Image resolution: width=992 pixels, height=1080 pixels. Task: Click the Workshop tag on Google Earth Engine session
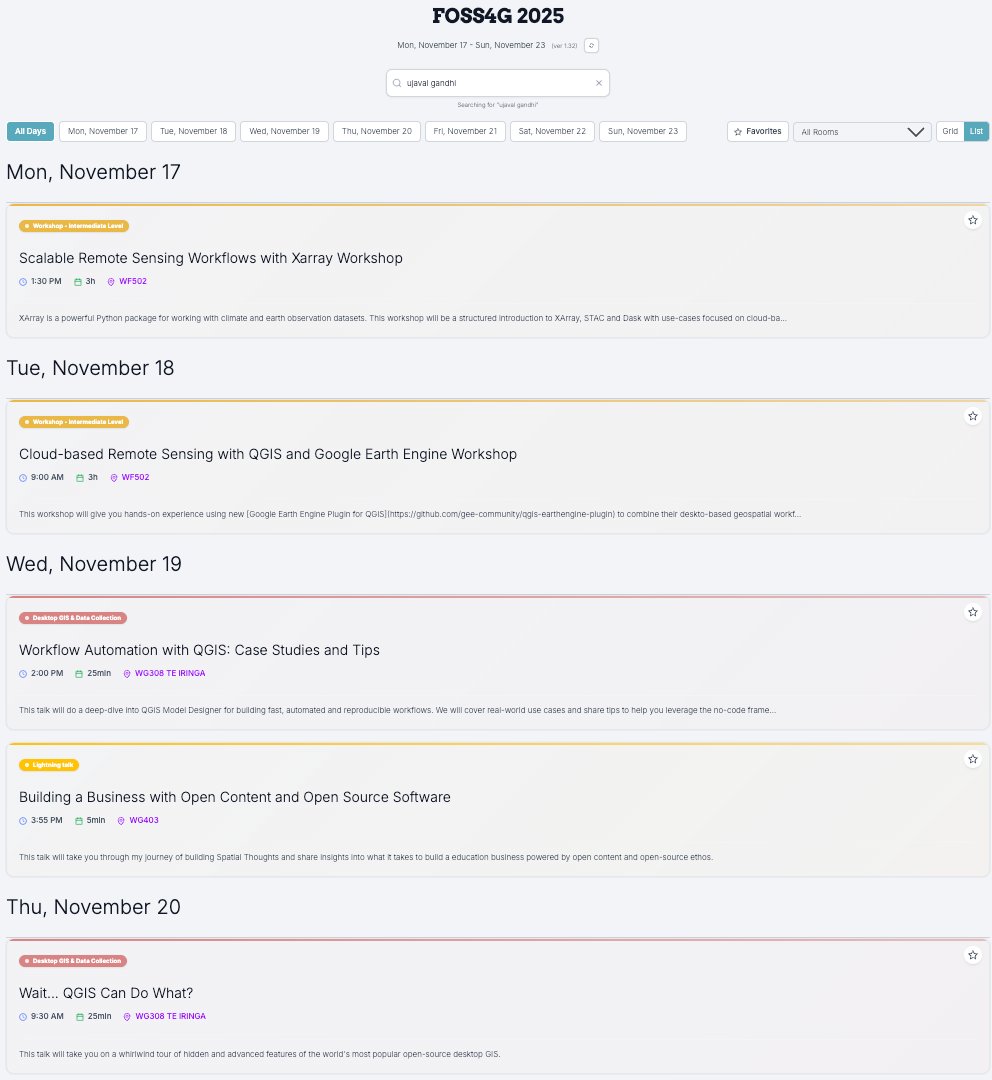point(74,422)
